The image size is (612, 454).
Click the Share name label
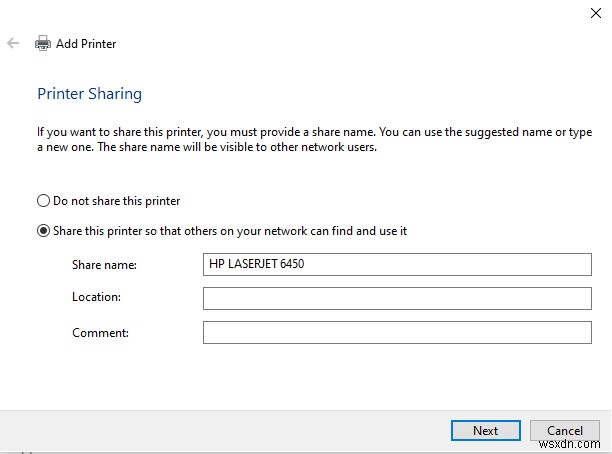tap(104, 265)
